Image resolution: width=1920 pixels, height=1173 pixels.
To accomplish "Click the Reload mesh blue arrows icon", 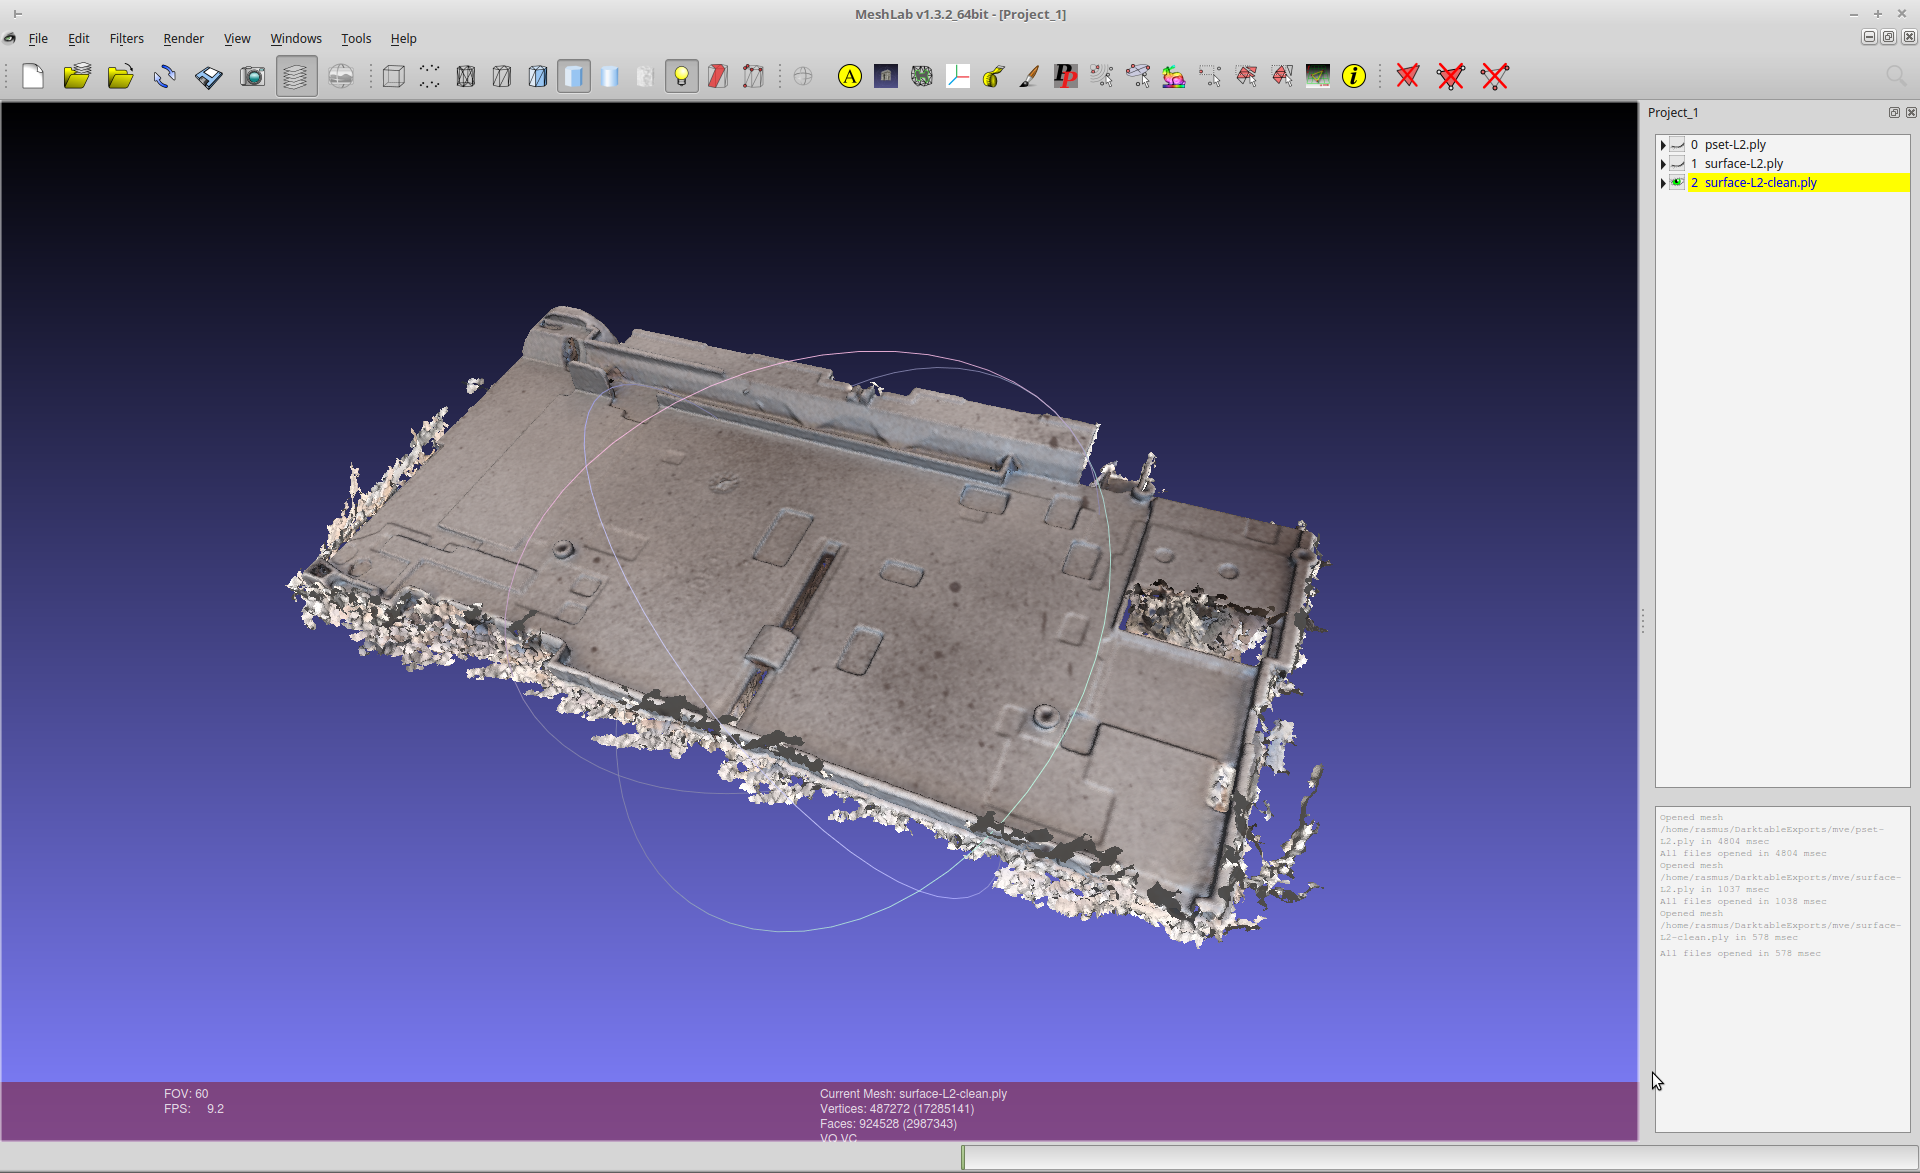I will (x=164, y=76).
